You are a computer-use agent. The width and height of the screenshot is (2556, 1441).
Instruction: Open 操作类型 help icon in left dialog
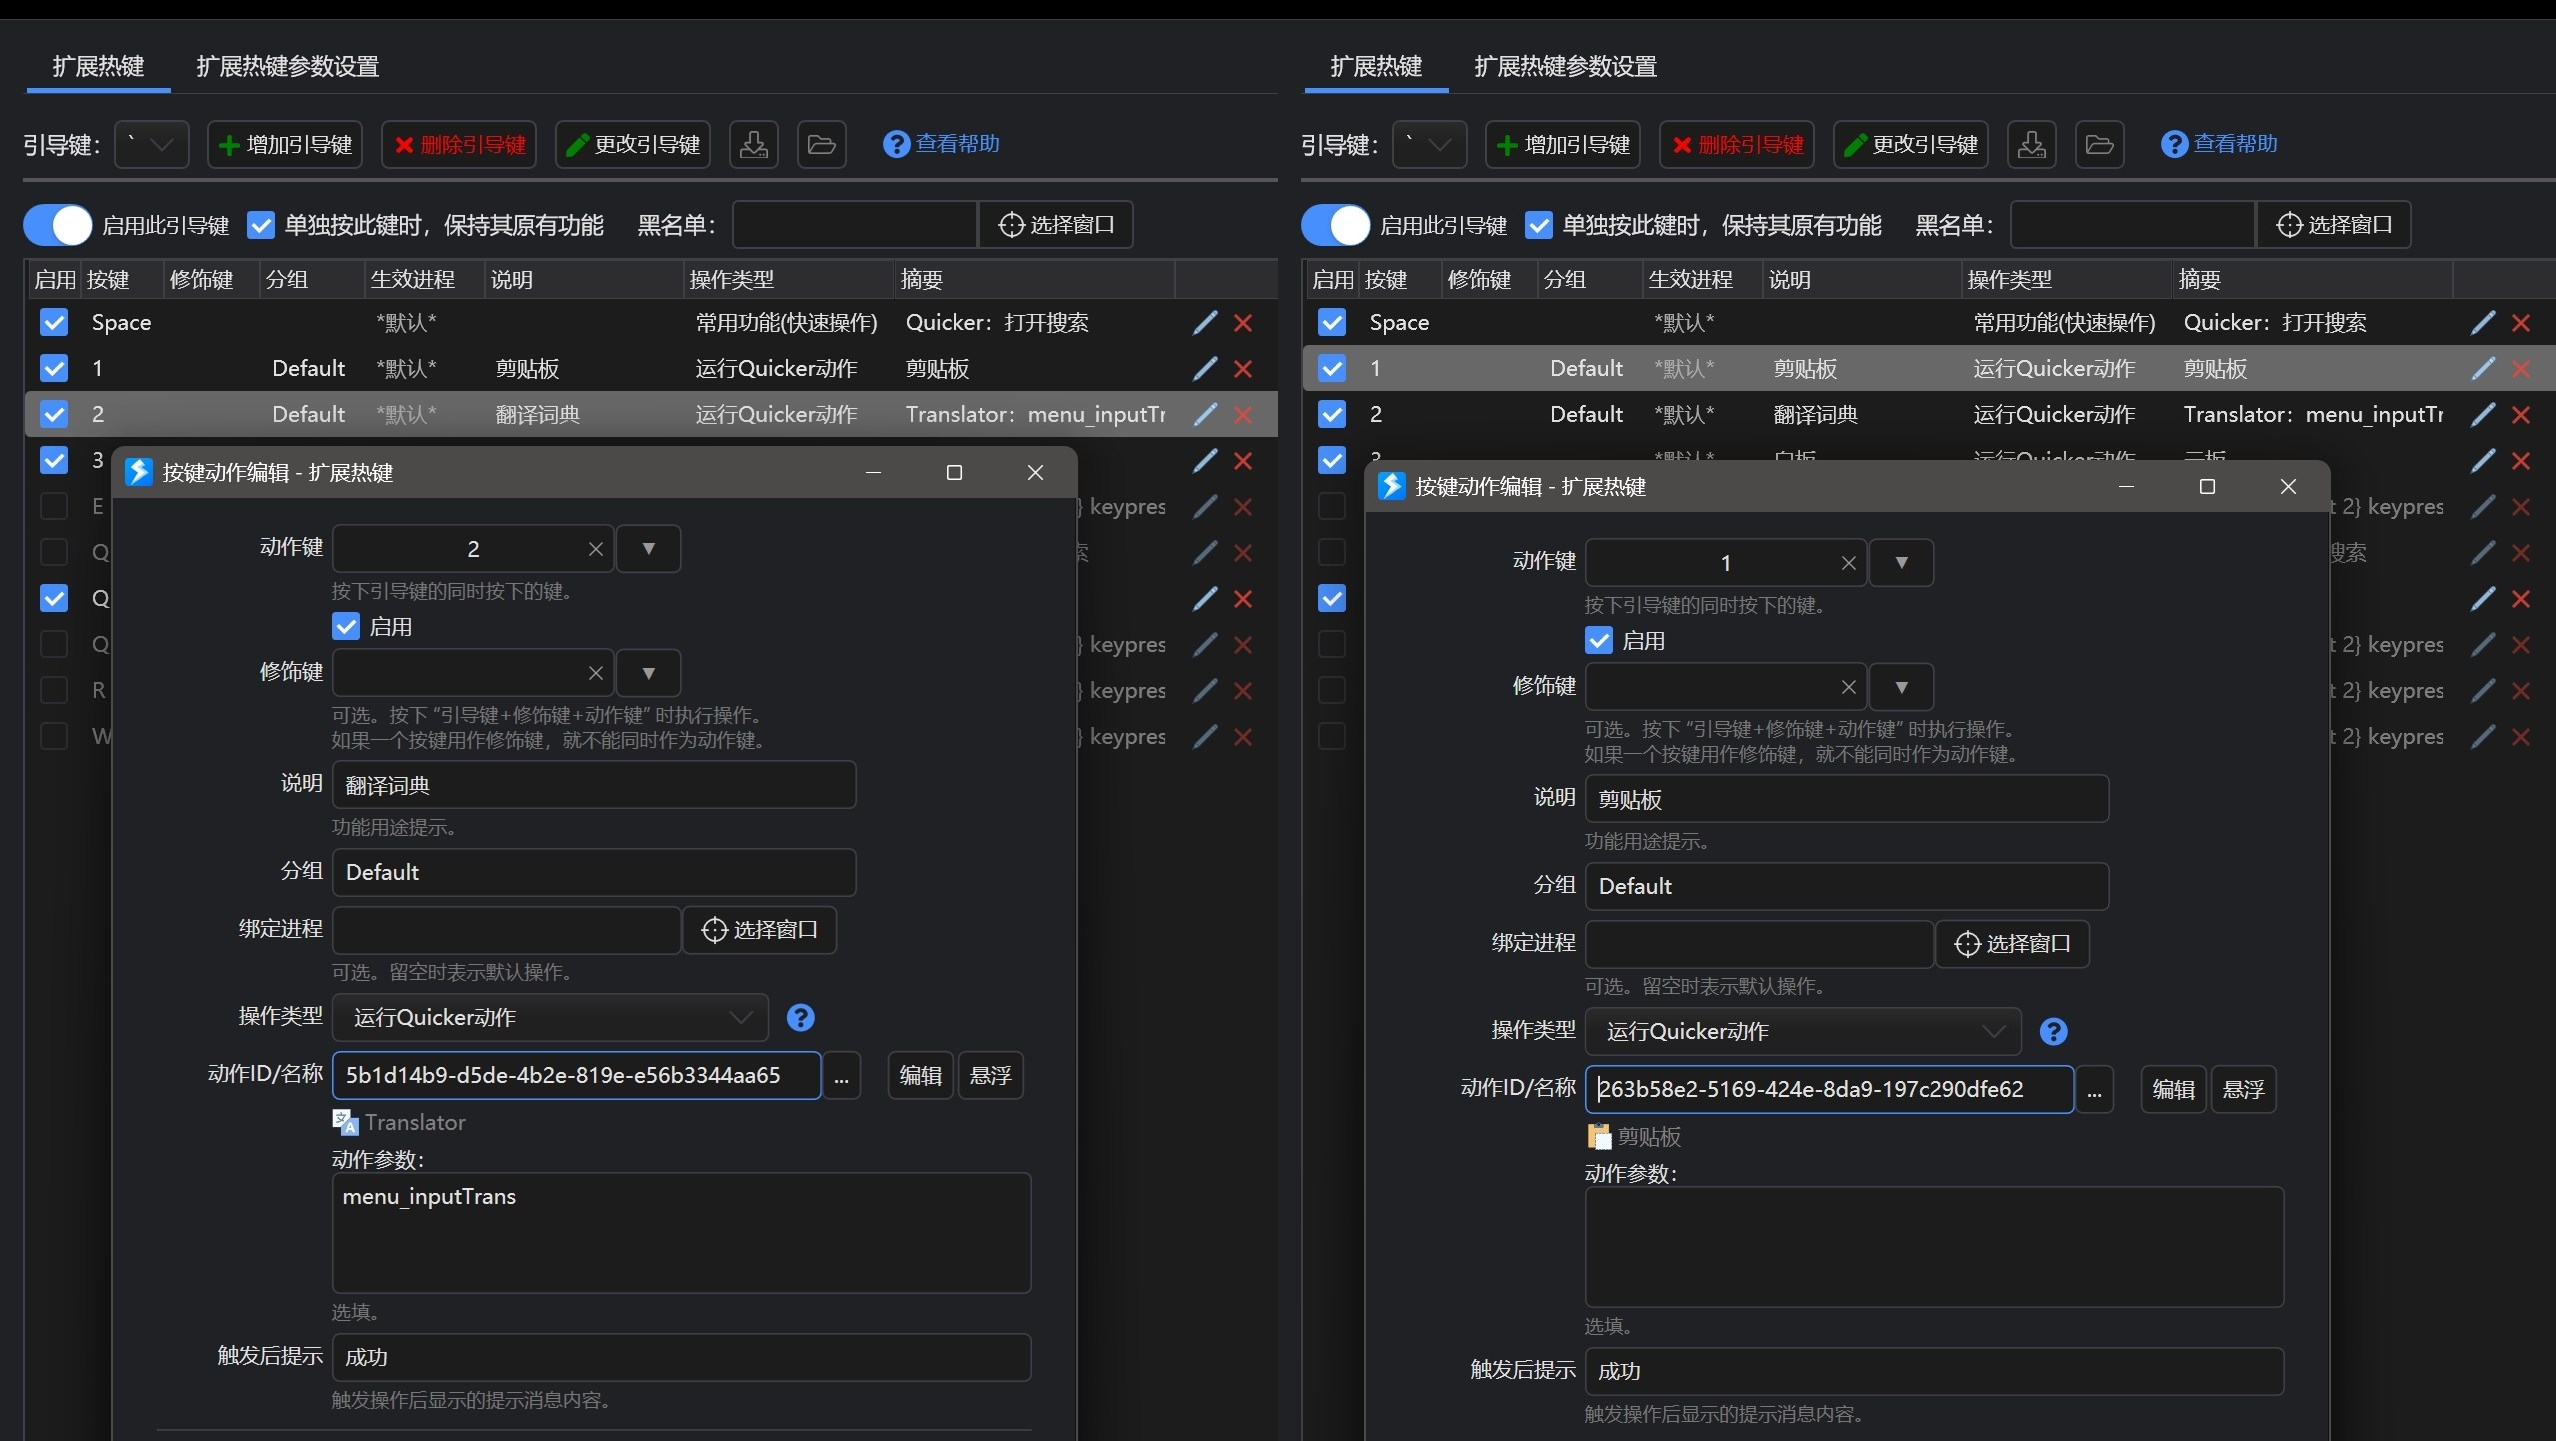(x=801, y=1018)
